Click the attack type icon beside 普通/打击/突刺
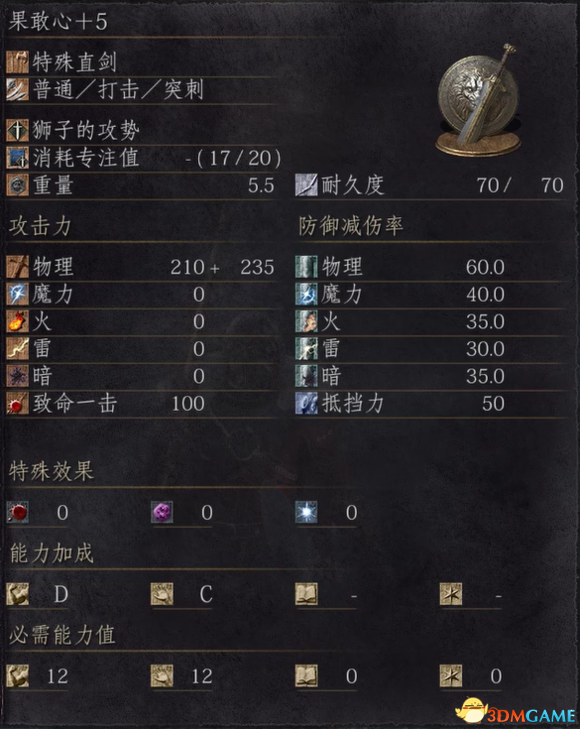 pos(18,90)
